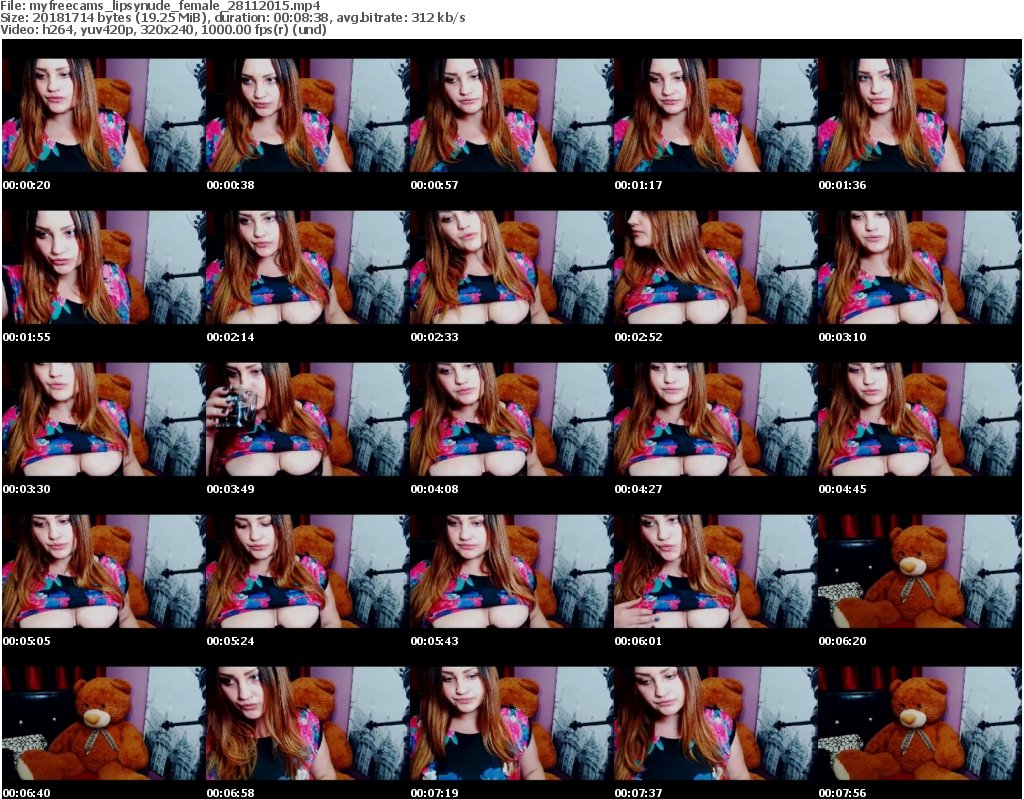Click the timestamp text 00:06:20
The width and height of the screenshot is (1024, 799).
[842, 641]
